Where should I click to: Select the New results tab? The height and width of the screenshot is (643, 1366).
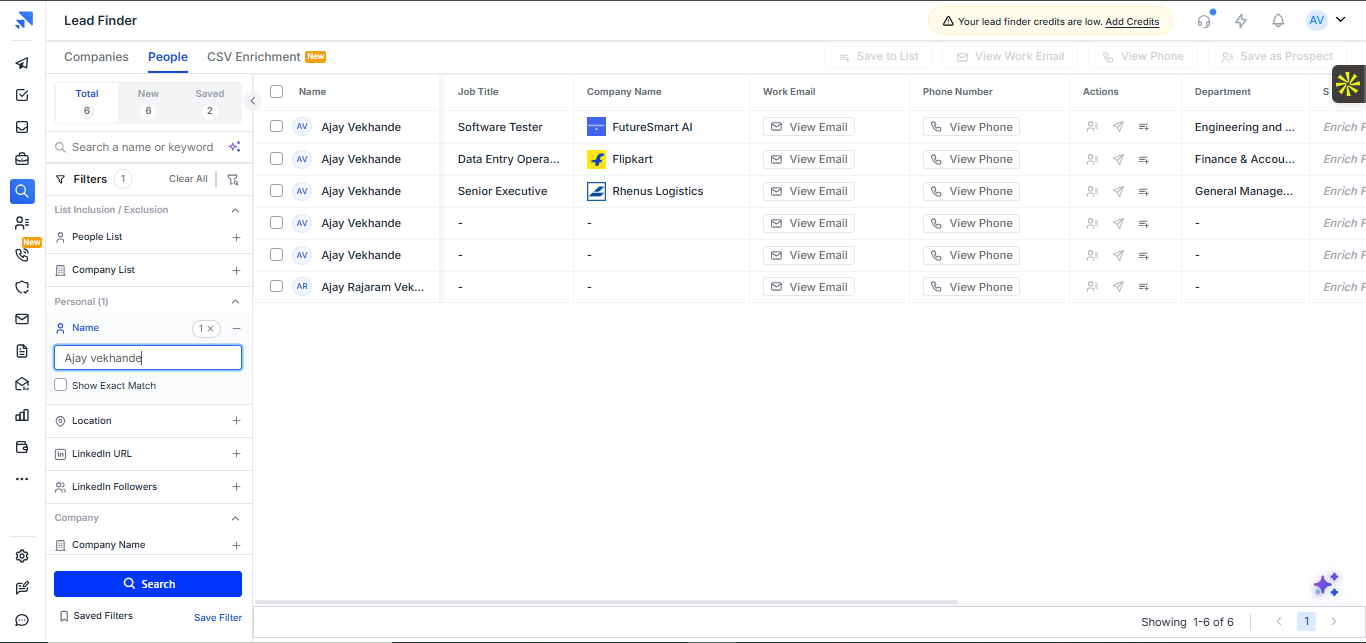click(x=148, y=102)
